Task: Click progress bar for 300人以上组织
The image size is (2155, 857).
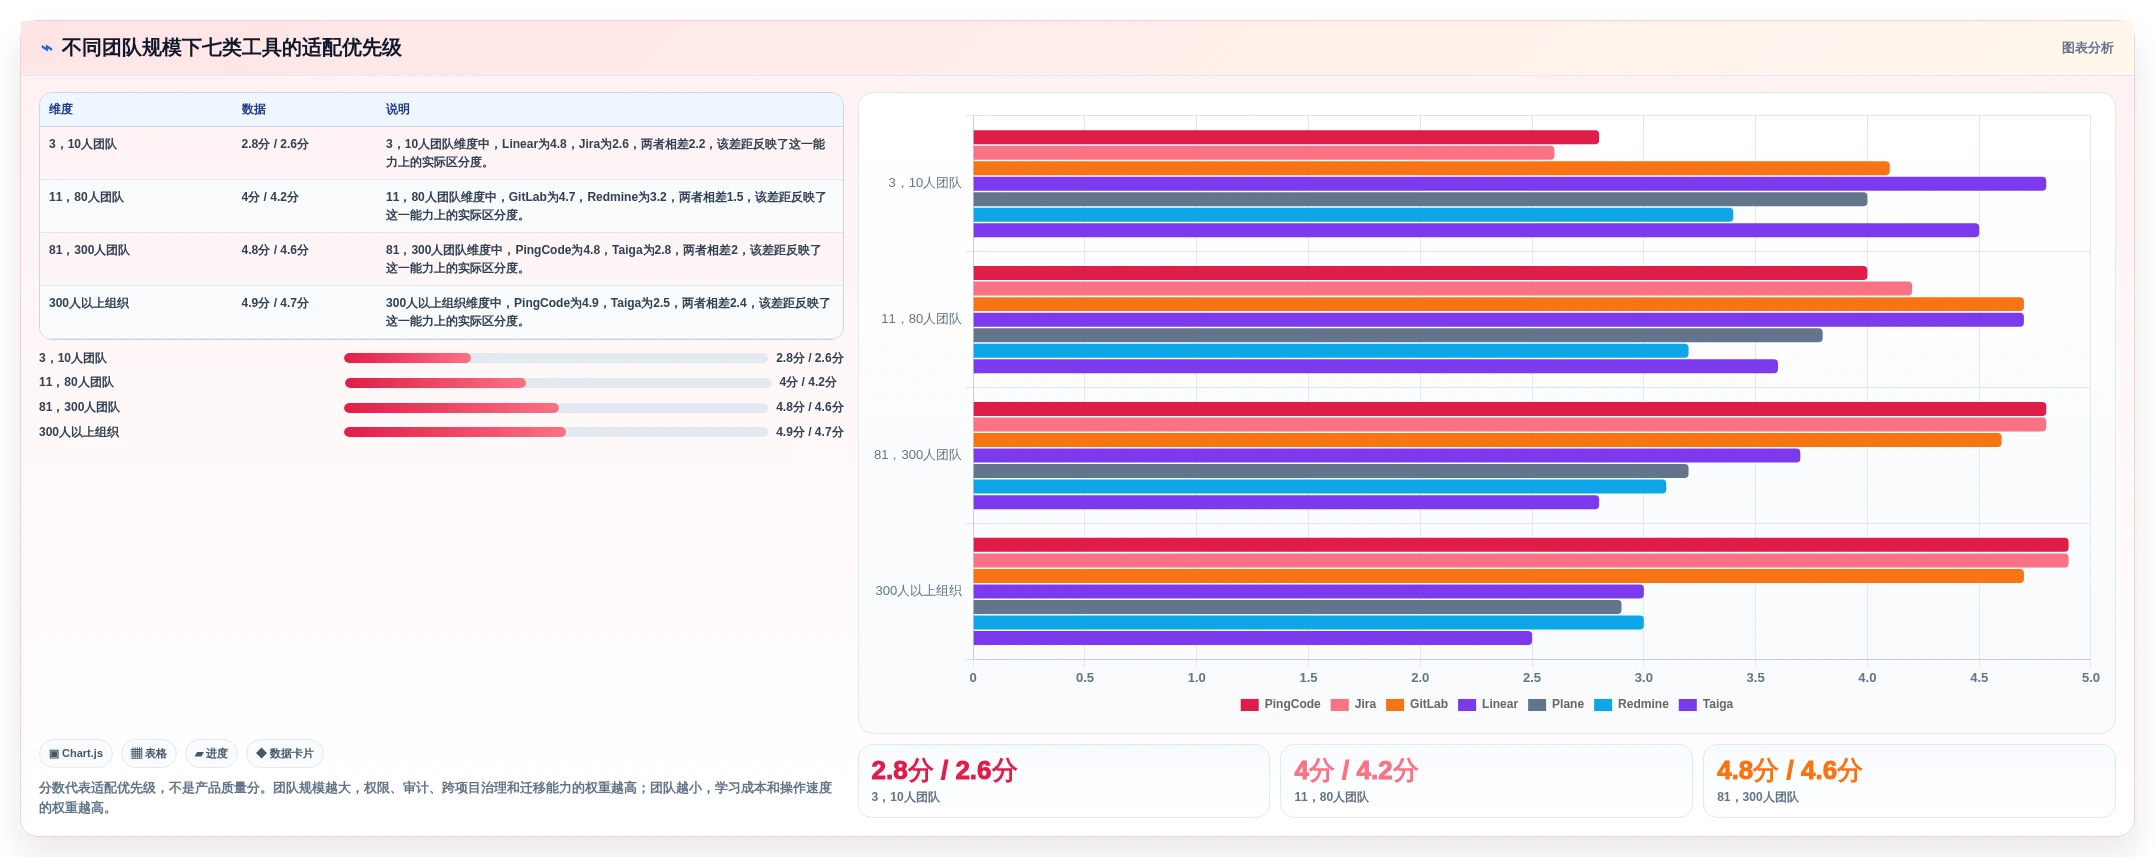Action: tap(555, 432)
